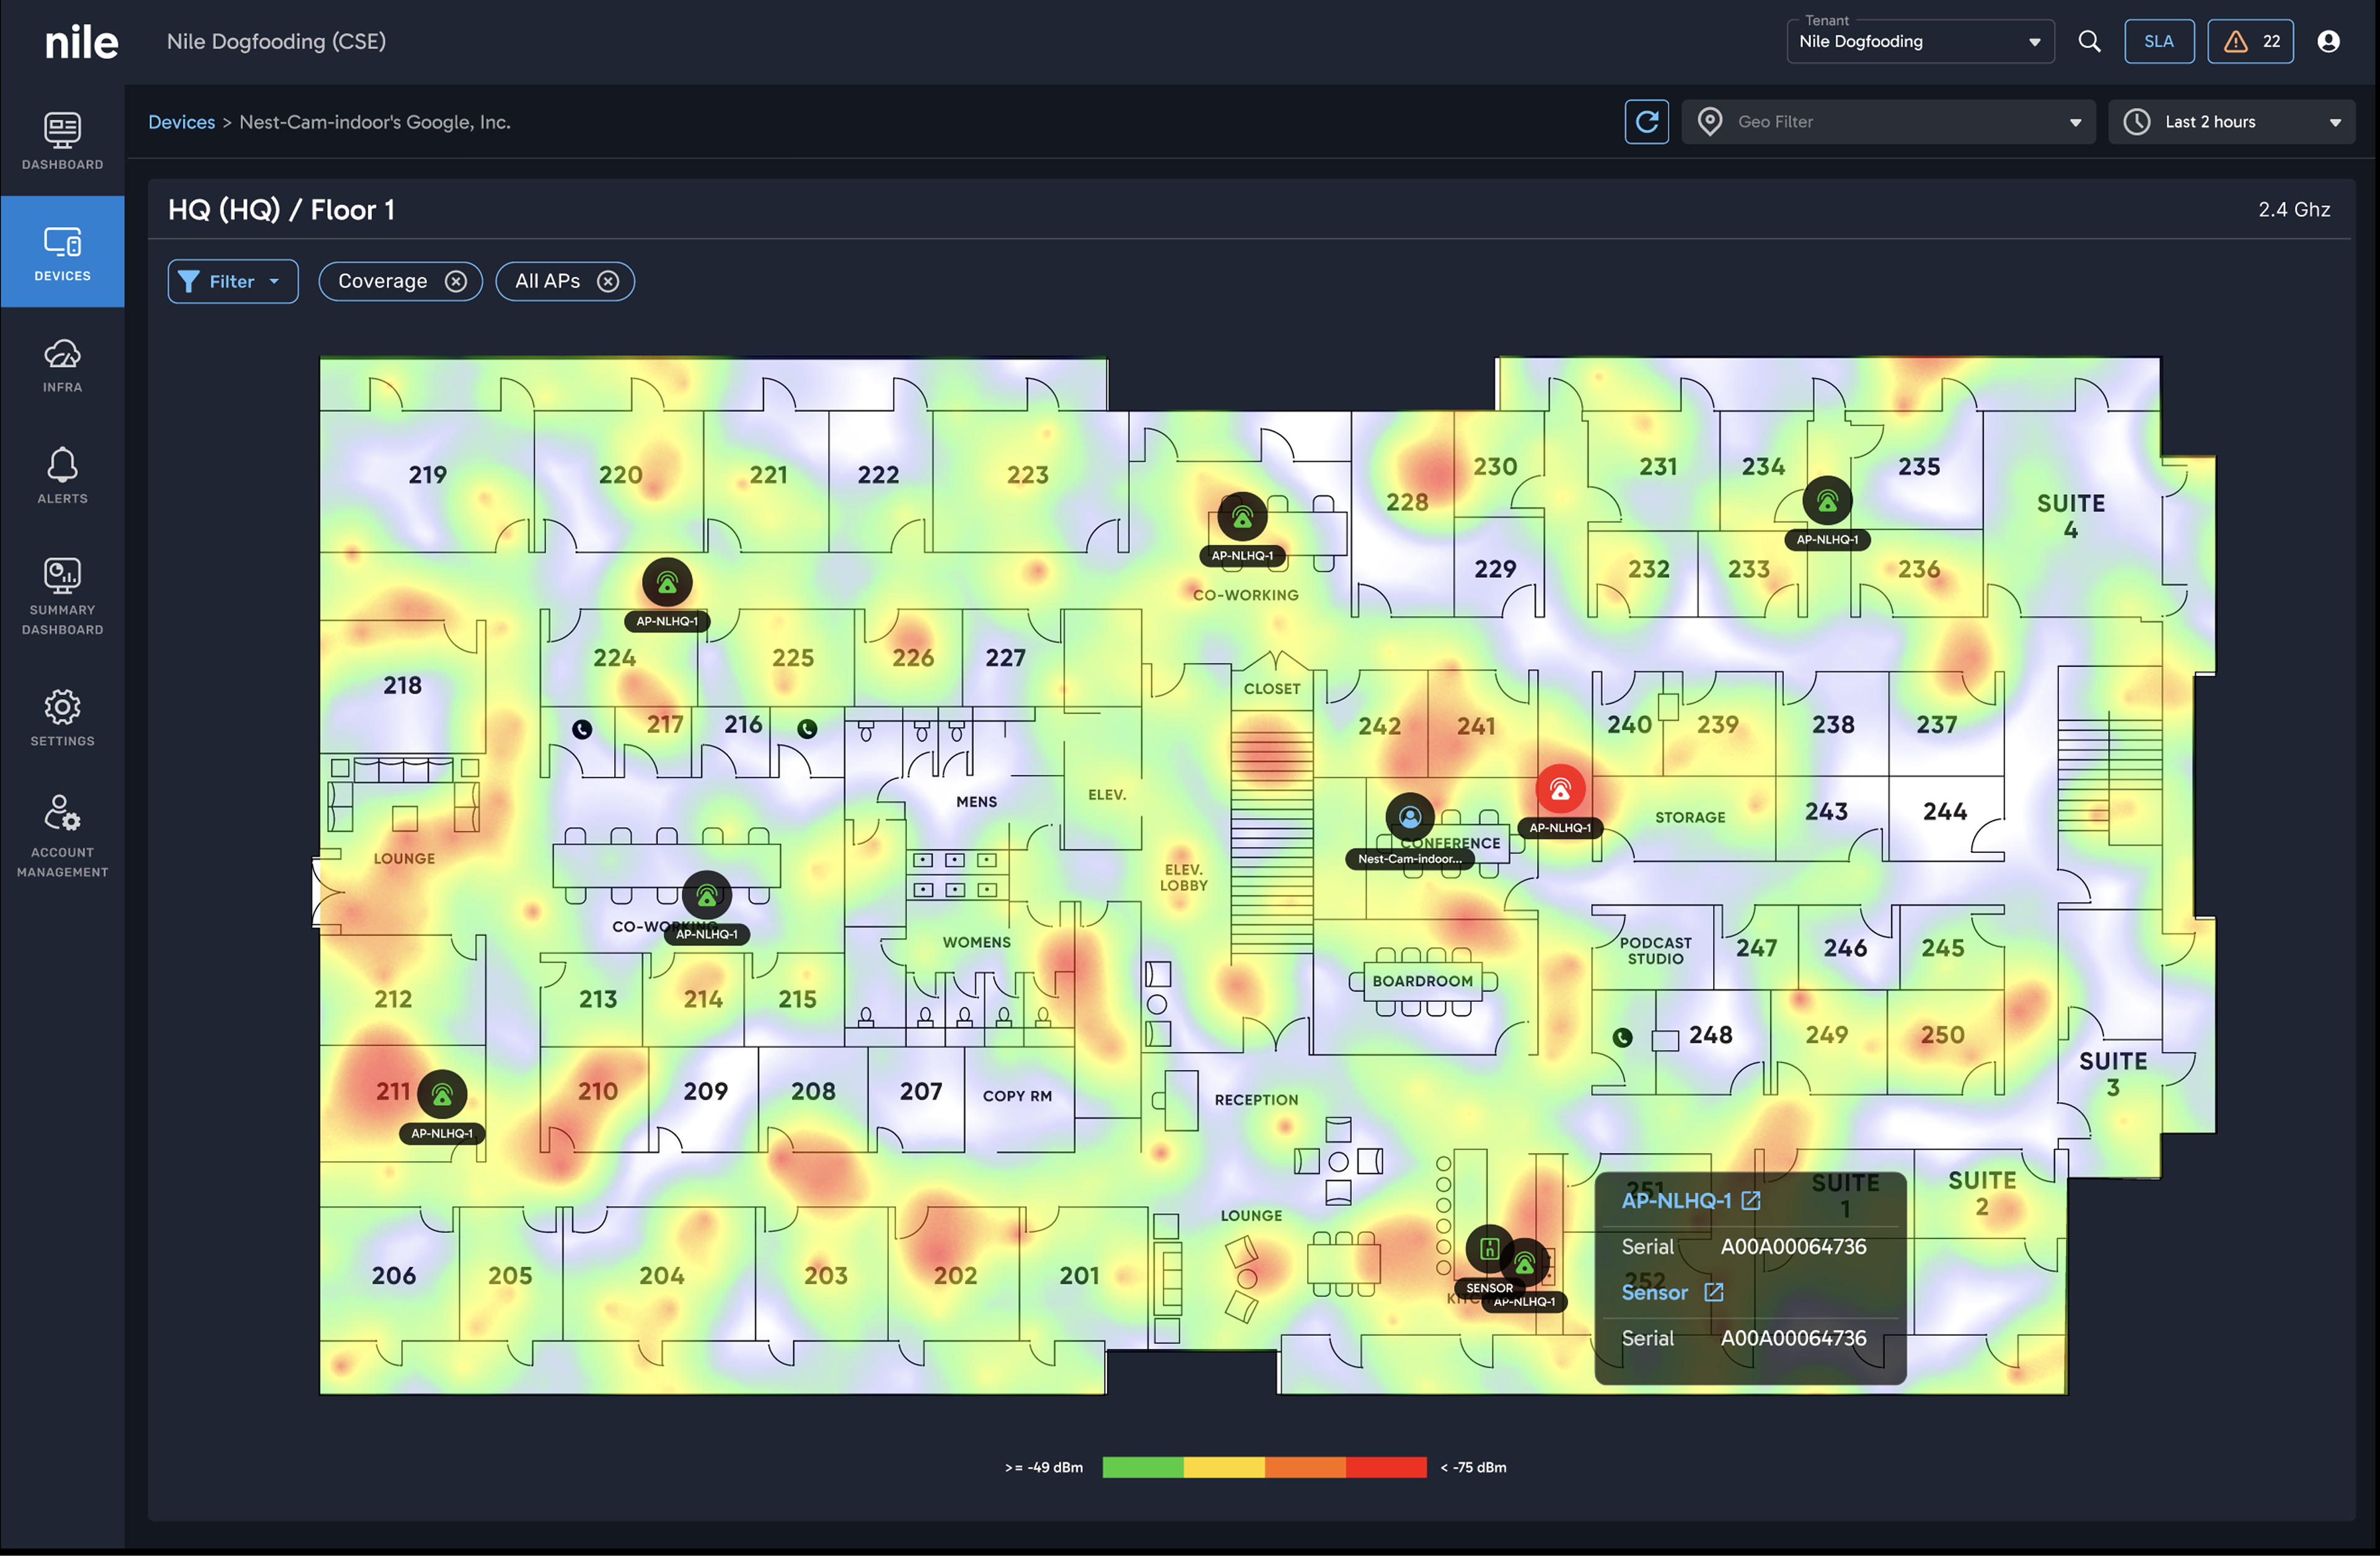
Task: Open the alerts warning badge showing 22
Action: (2250, 41)
